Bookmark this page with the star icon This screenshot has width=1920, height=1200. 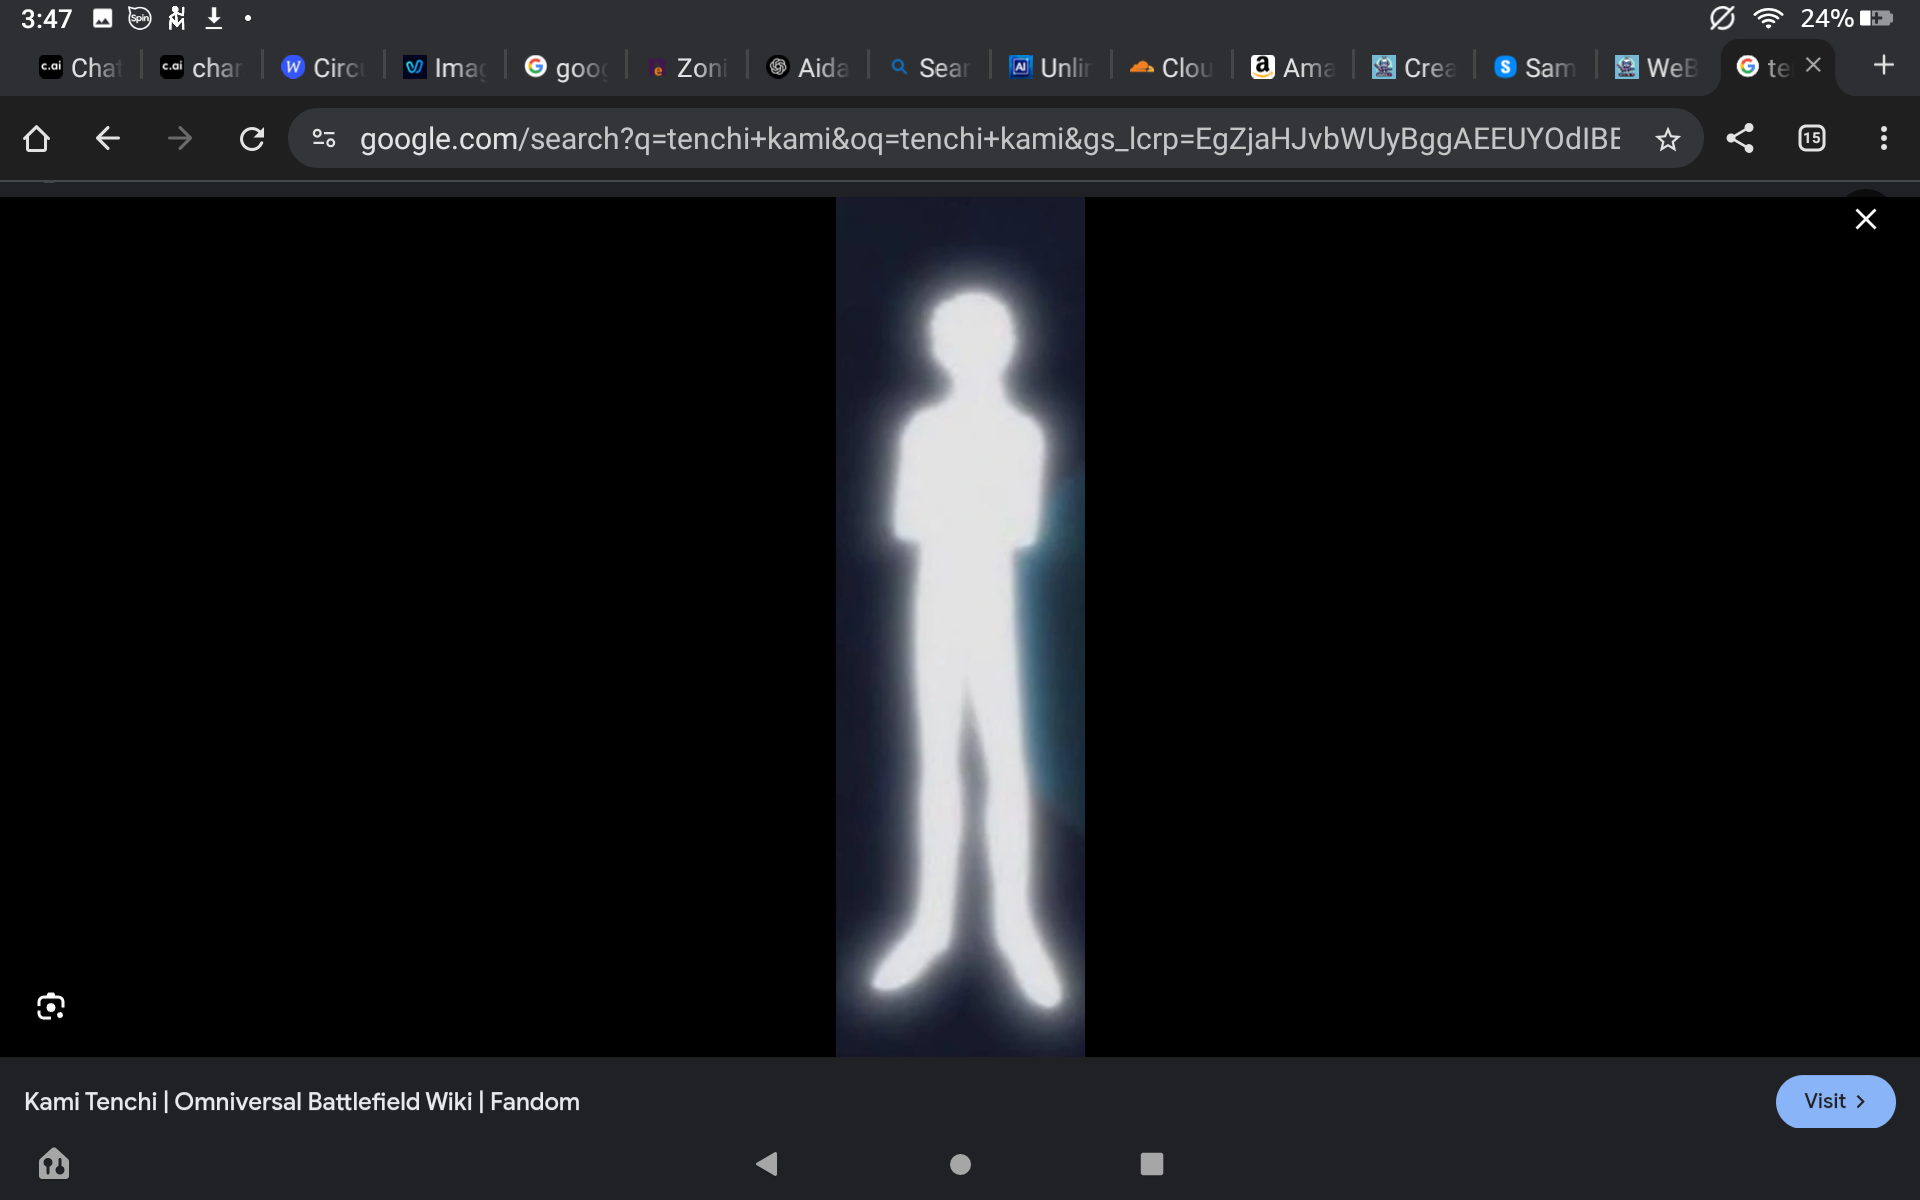[1667, 139]
